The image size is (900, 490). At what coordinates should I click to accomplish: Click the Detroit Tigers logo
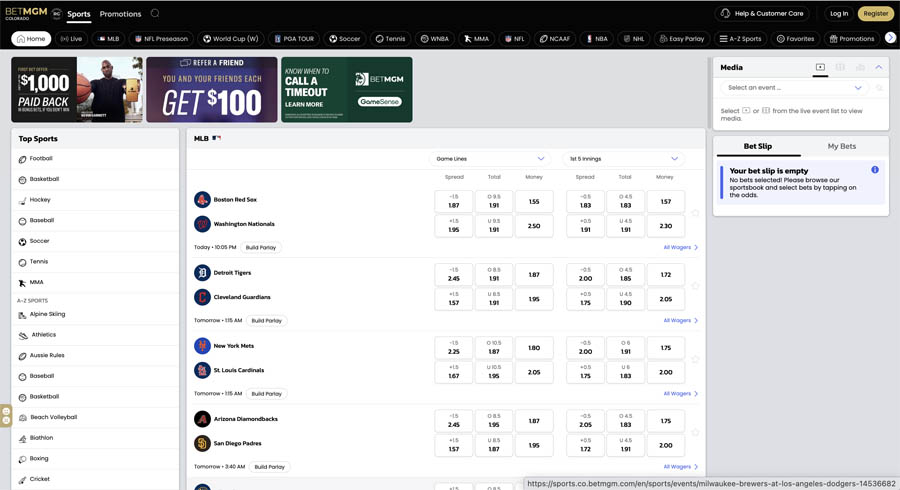(x=202, y=273)
